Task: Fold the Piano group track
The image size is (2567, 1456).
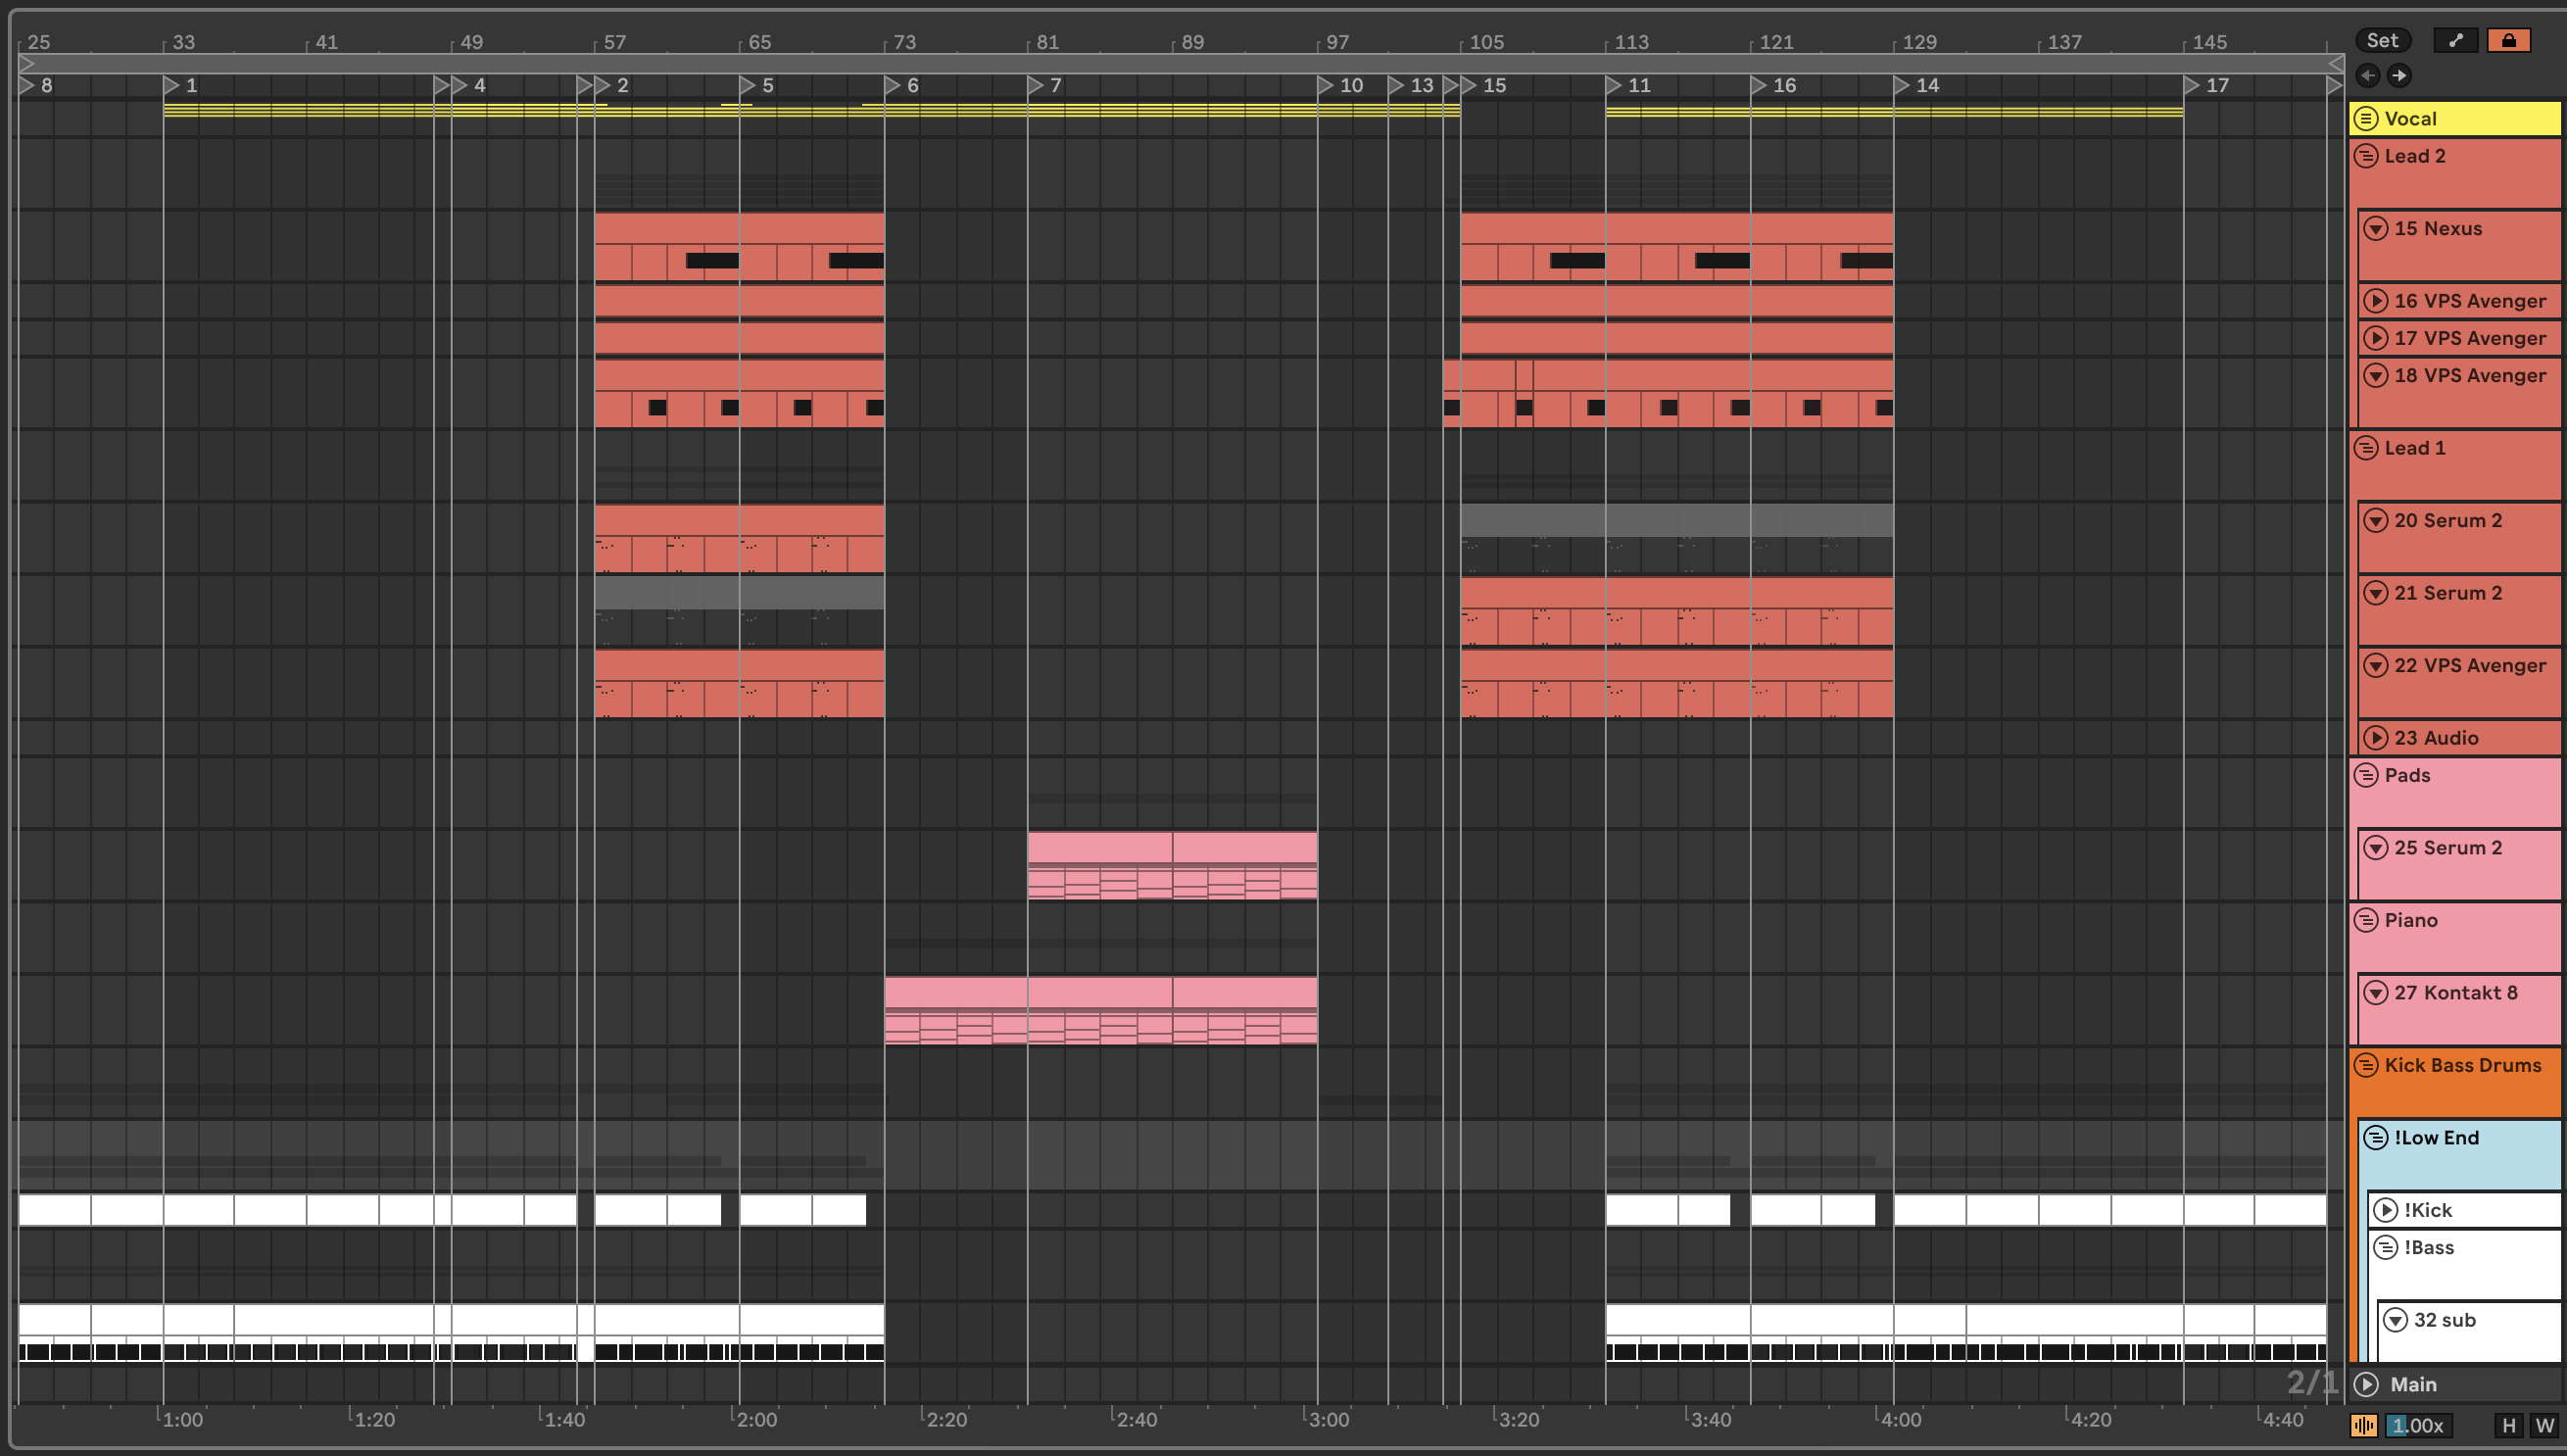Action: coord(2366,920)
